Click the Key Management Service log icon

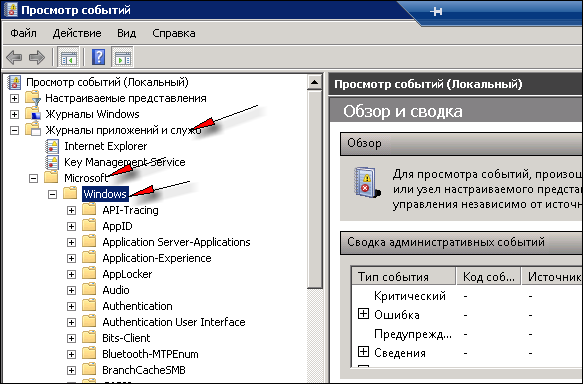(x=52, y=162)
